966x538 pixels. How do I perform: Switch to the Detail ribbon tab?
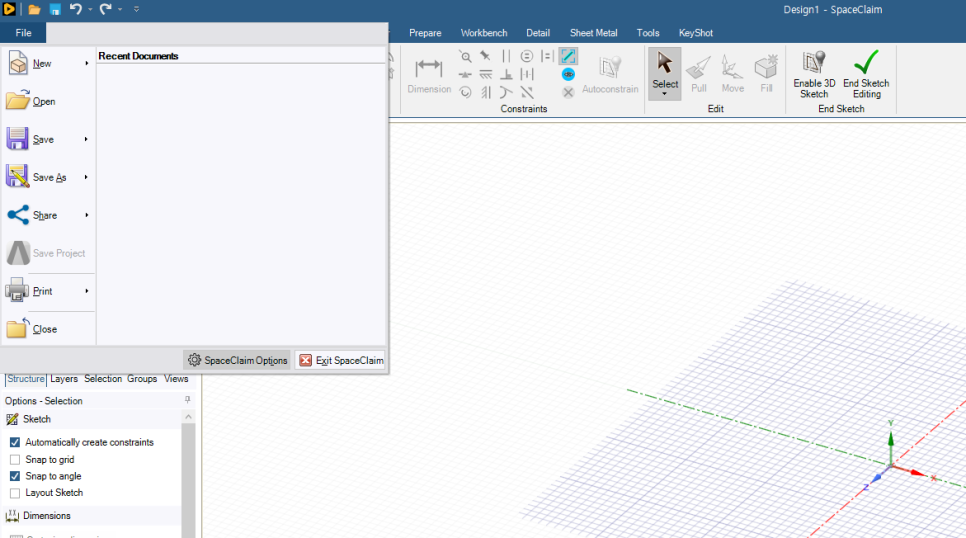point(538,33)
